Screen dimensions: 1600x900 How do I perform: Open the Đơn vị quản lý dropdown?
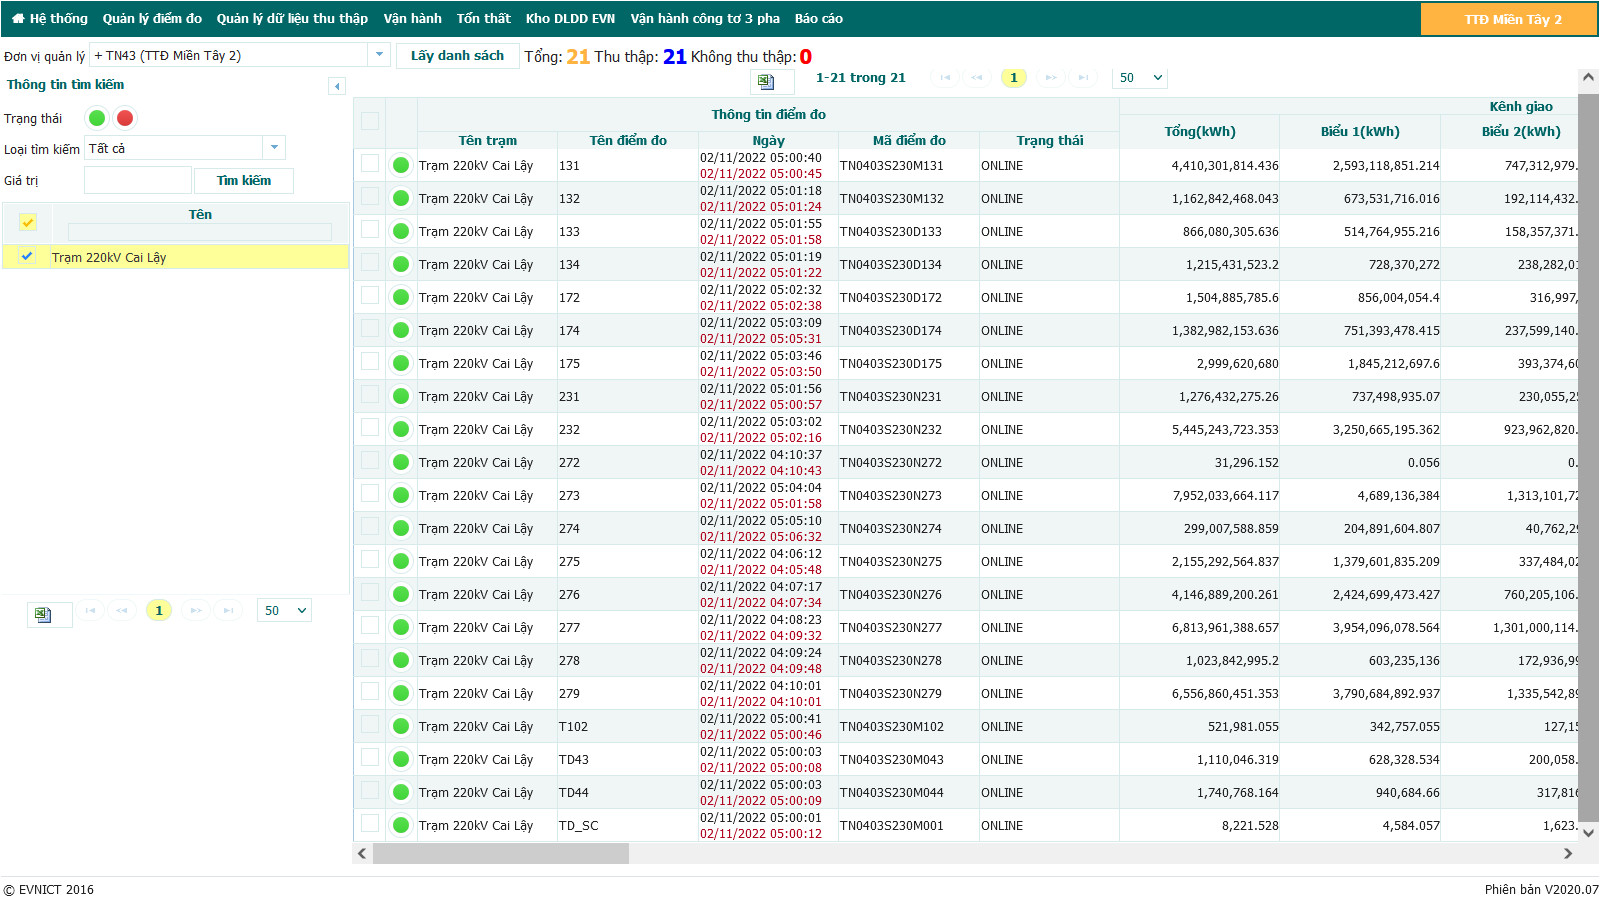pos(379,55)
